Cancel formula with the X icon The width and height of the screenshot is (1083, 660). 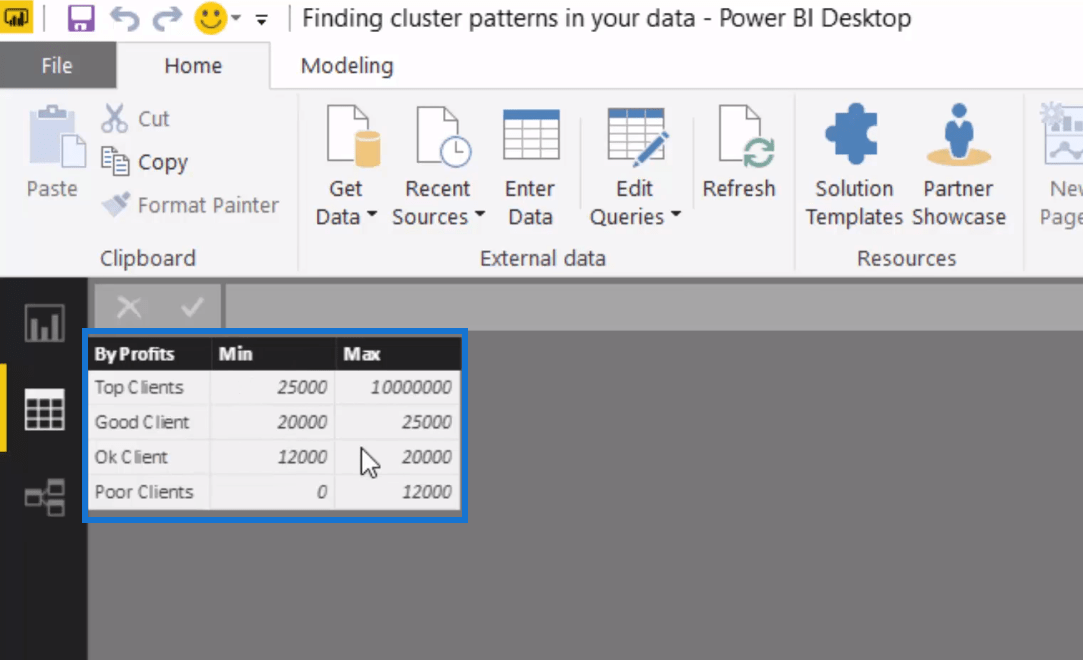[x=129, y=307]
